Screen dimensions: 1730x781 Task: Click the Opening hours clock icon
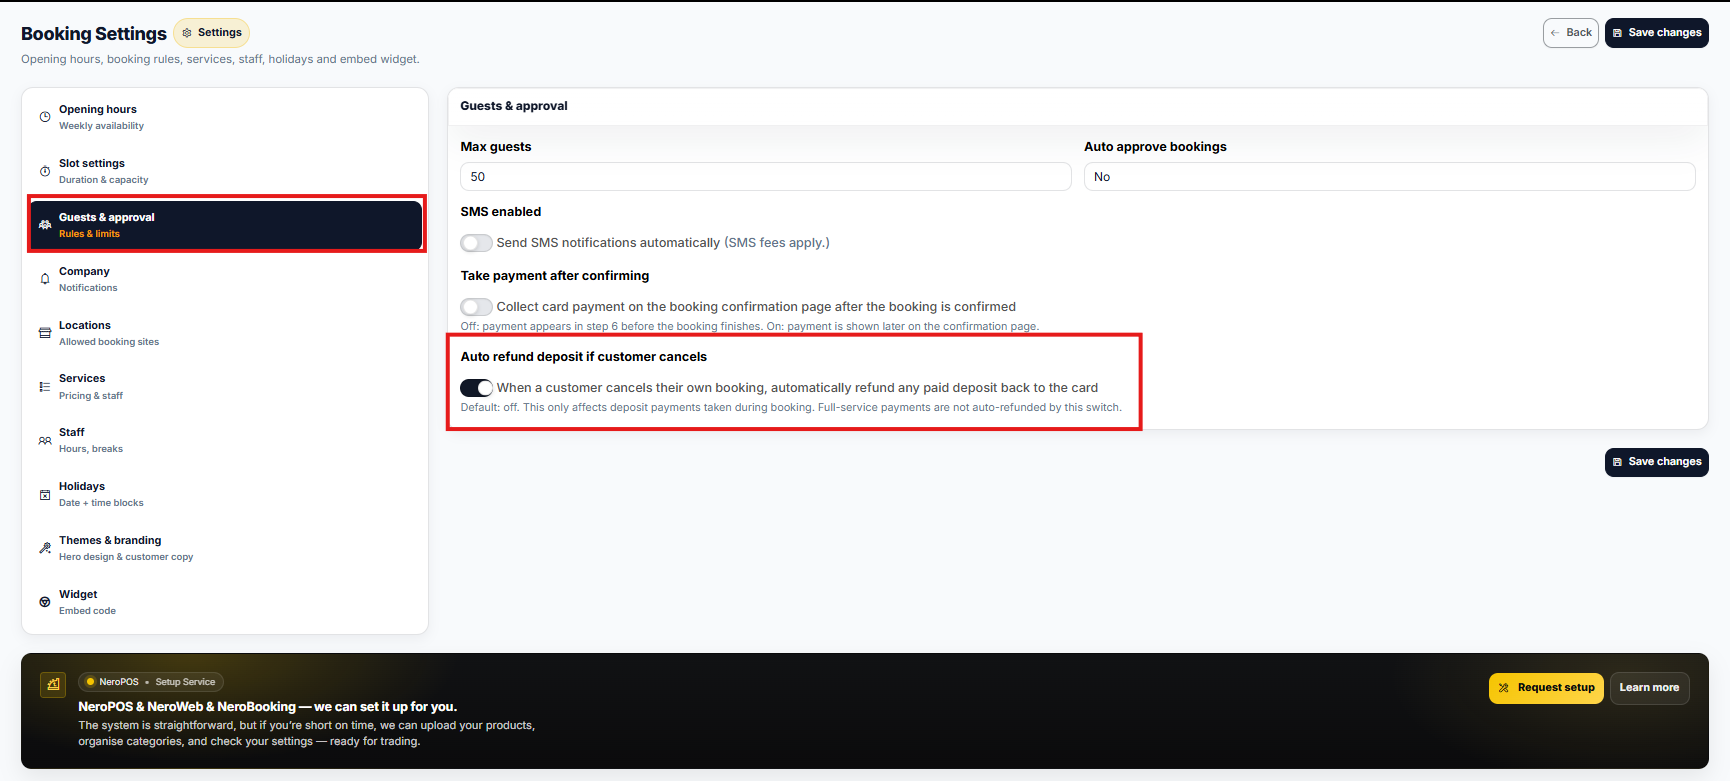45,117
